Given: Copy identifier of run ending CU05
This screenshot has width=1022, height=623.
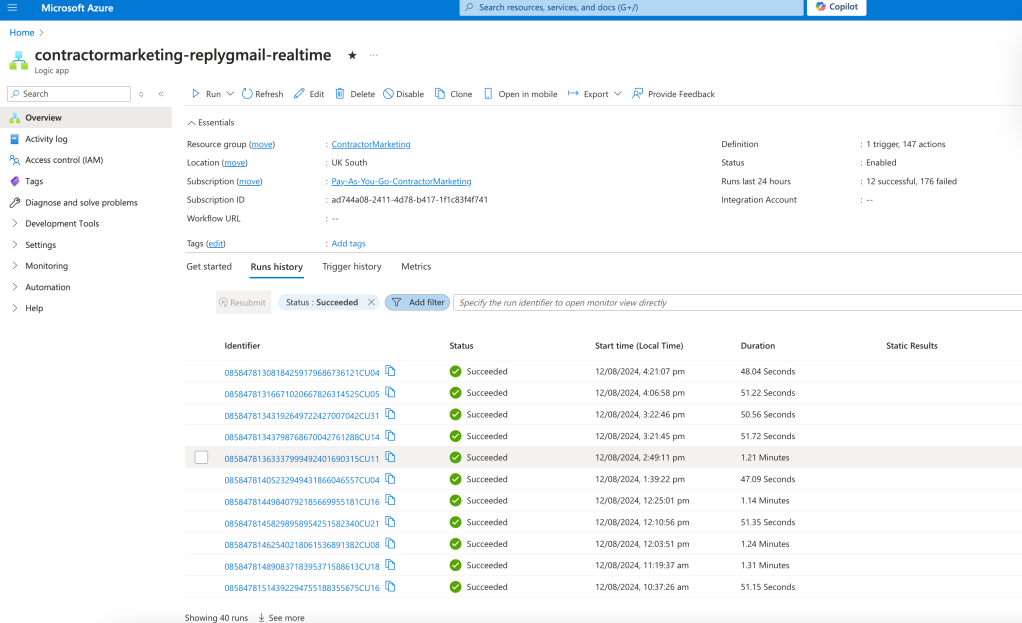Looking at the screenshot, I should pos(390,392).
